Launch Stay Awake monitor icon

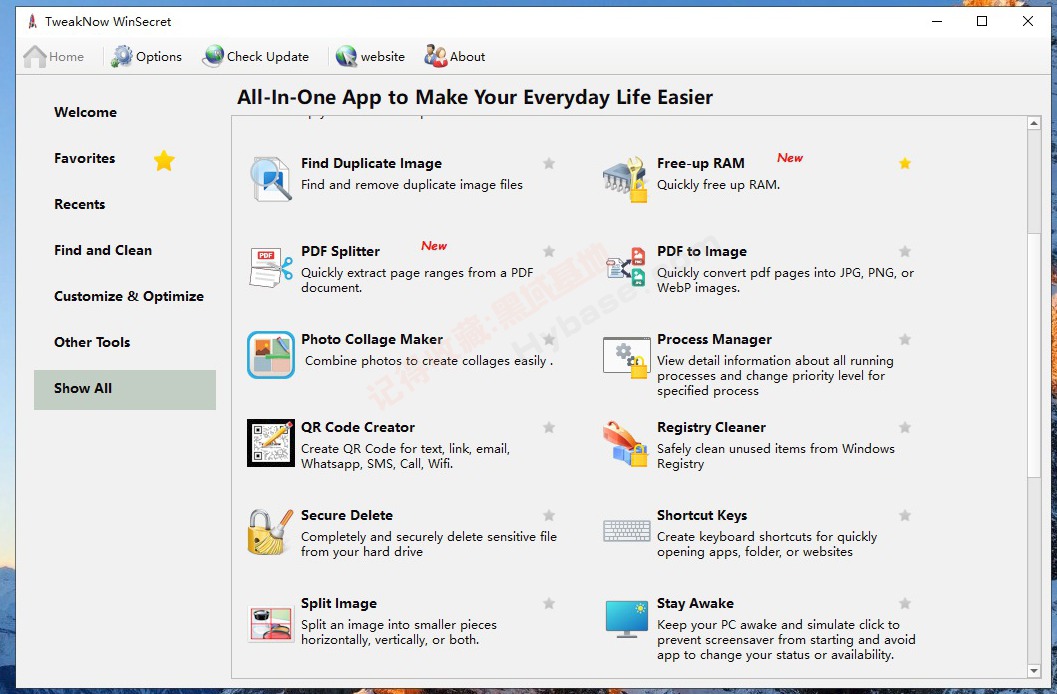point(626,619)
